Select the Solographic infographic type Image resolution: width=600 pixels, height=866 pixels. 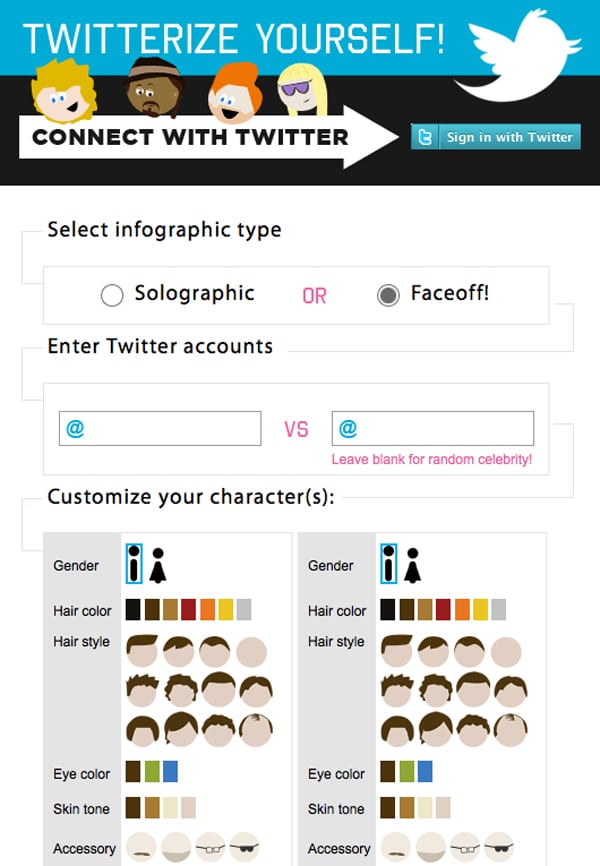click(x=112, y=295)
